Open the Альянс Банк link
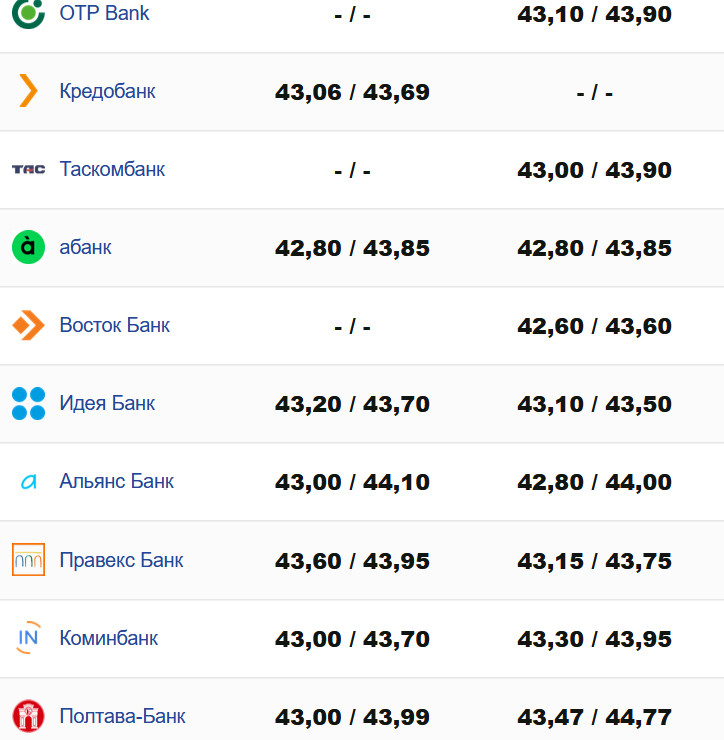This screenshot has width=724, height=740. pos(117,481)
